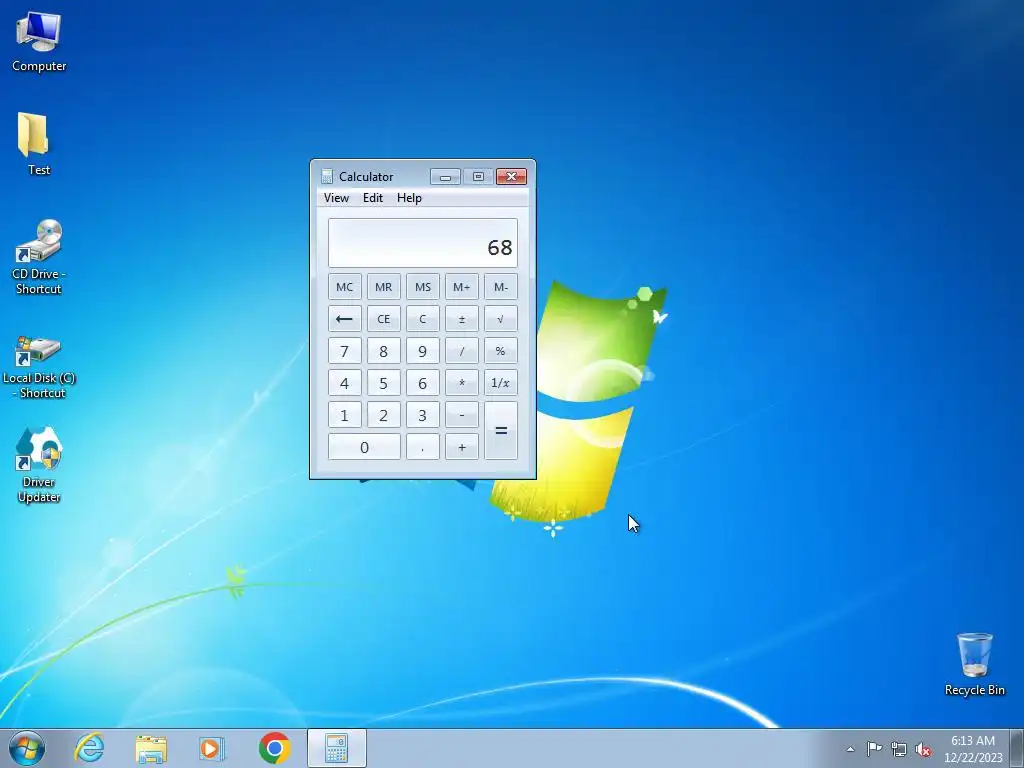Screen dimensions: 1024x768
Task: Click the subtract (-) button
Action: [462, 415]
